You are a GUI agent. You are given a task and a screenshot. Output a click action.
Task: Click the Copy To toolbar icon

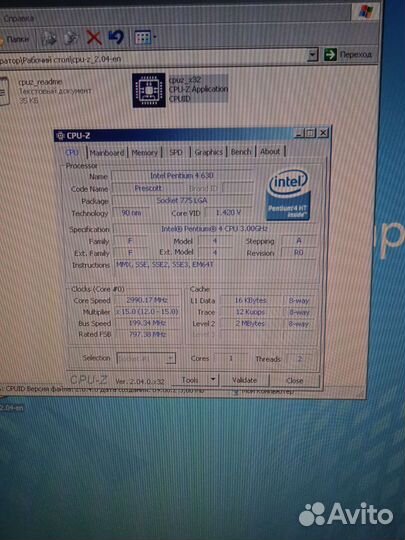click(x=71, y=38)
